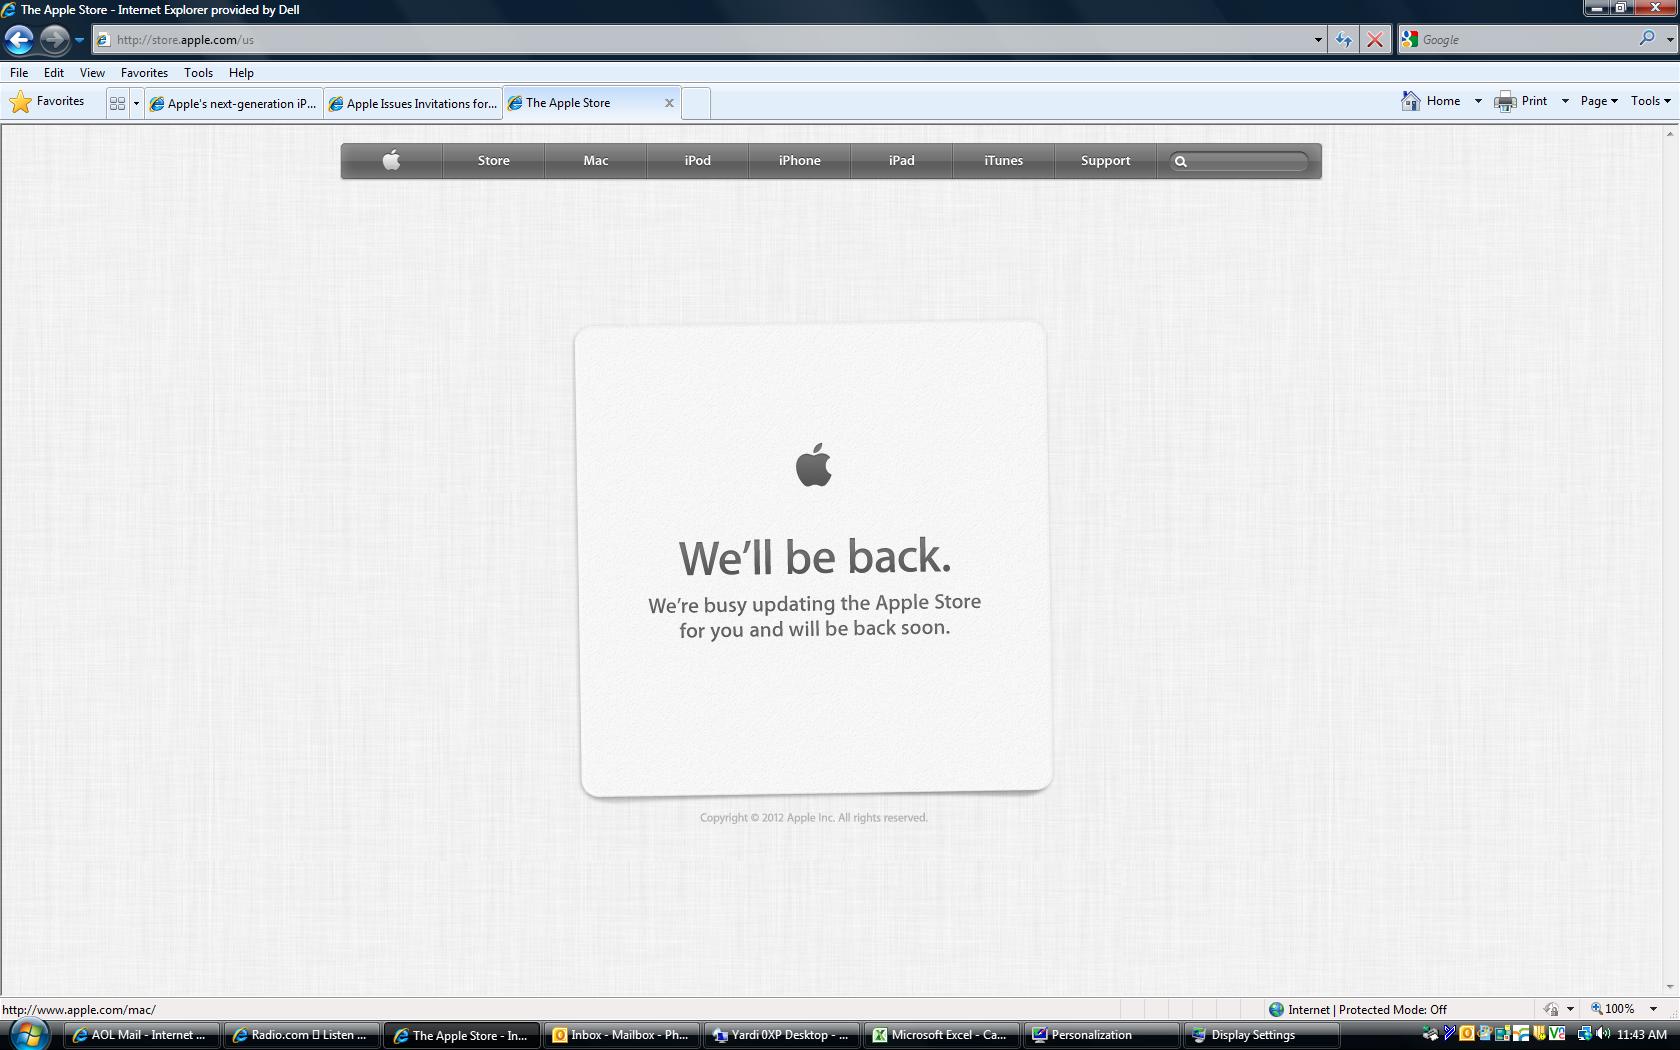Open the Help menu
1680x1050 pixels.
click(x=241, y=73)
